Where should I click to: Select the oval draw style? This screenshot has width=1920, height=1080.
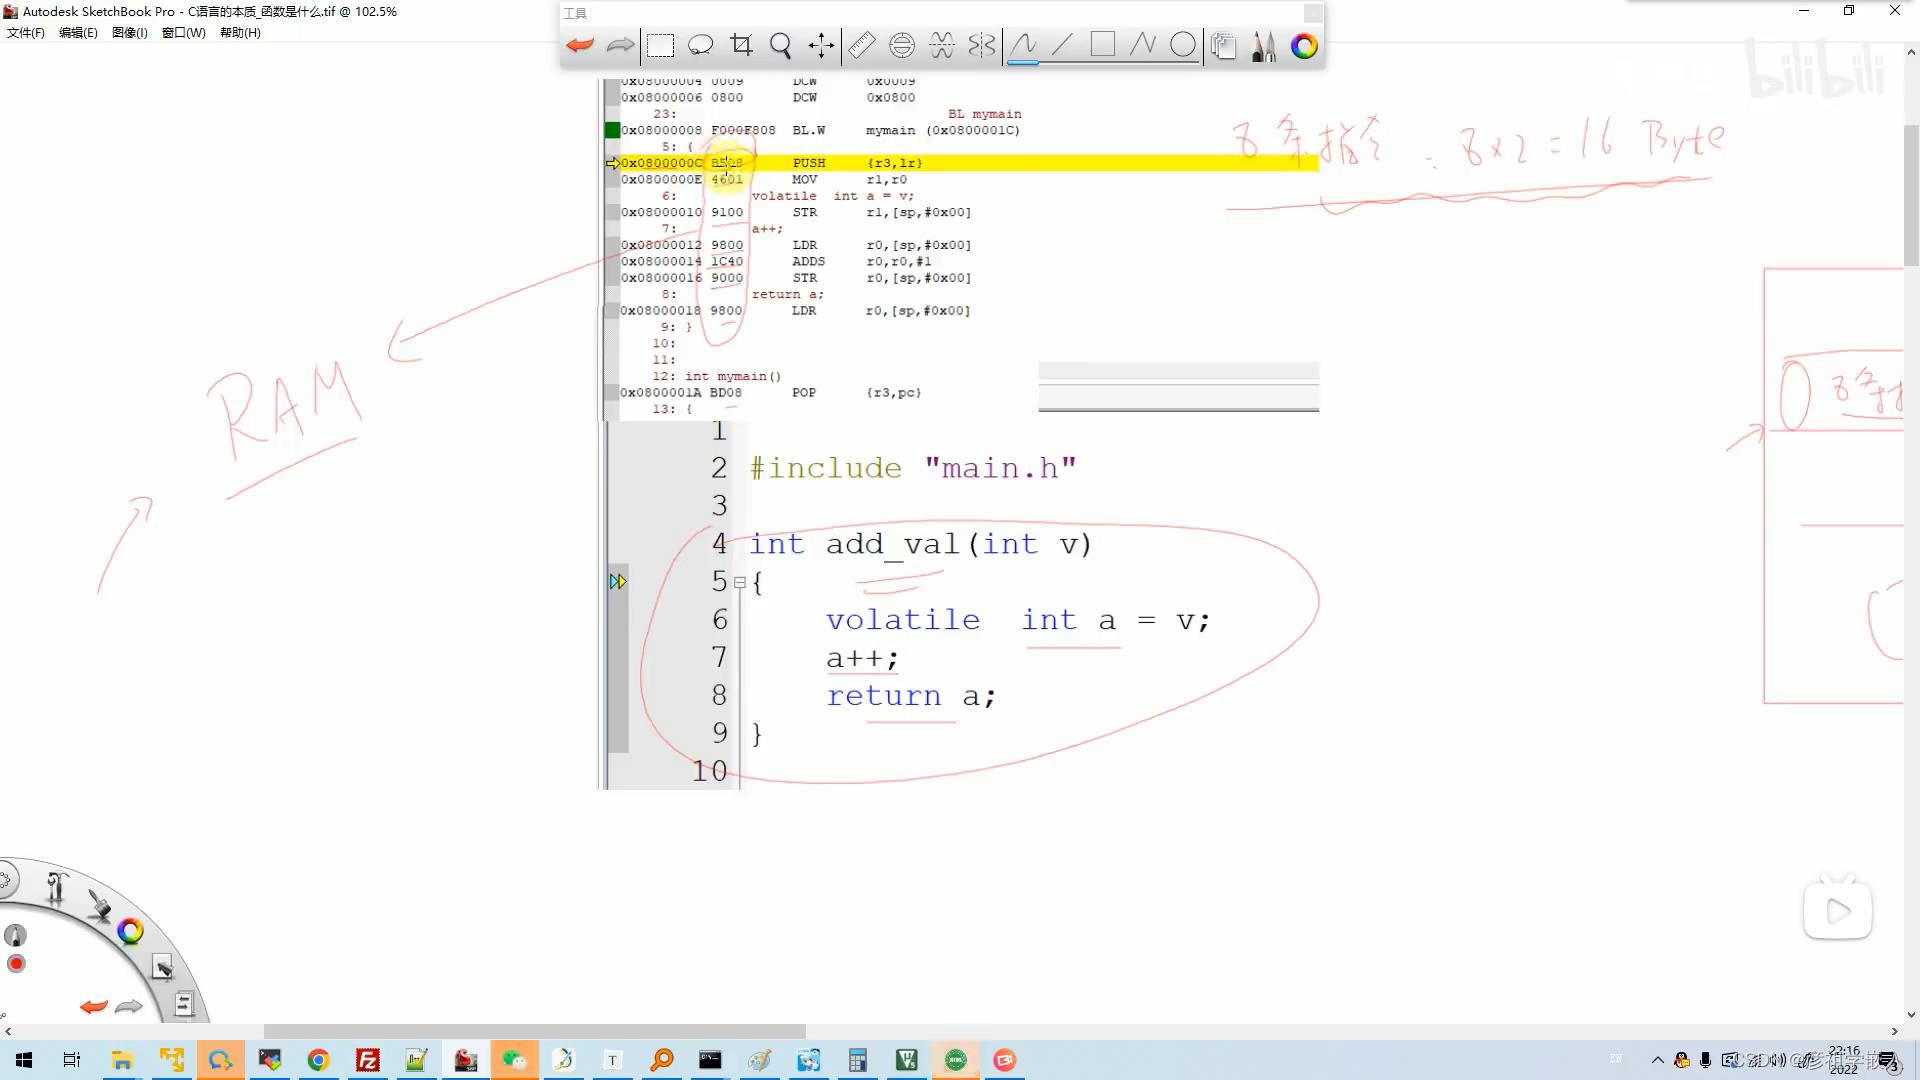coord(1183,45)
